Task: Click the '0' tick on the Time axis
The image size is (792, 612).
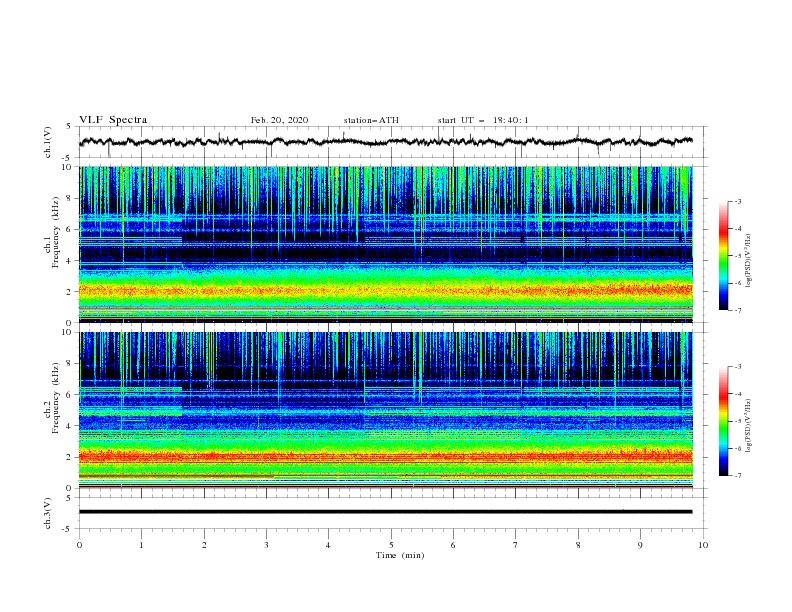Action: (x=79, y=545)
